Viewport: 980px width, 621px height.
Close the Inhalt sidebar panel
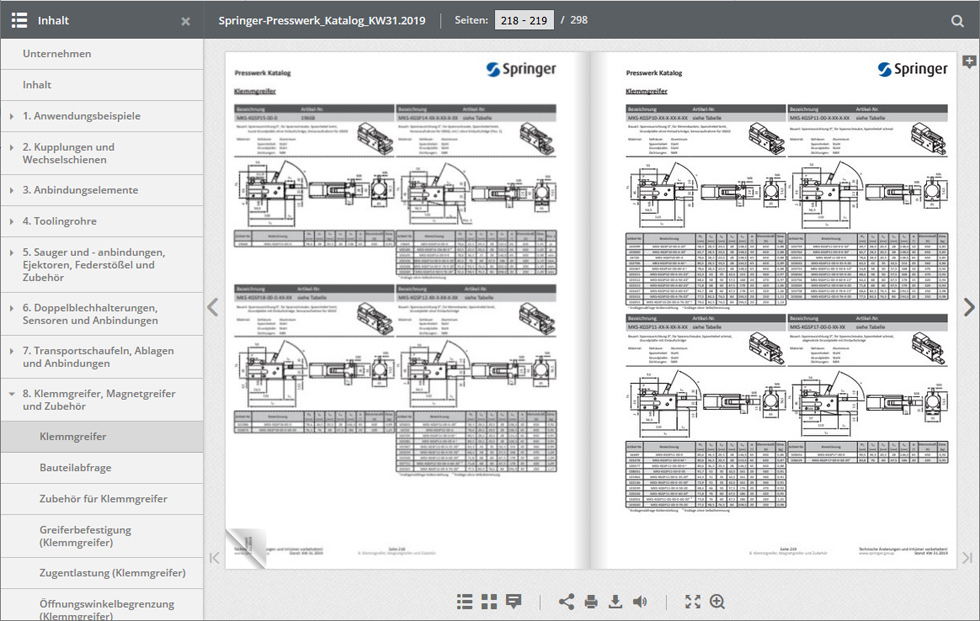point(186,21)
